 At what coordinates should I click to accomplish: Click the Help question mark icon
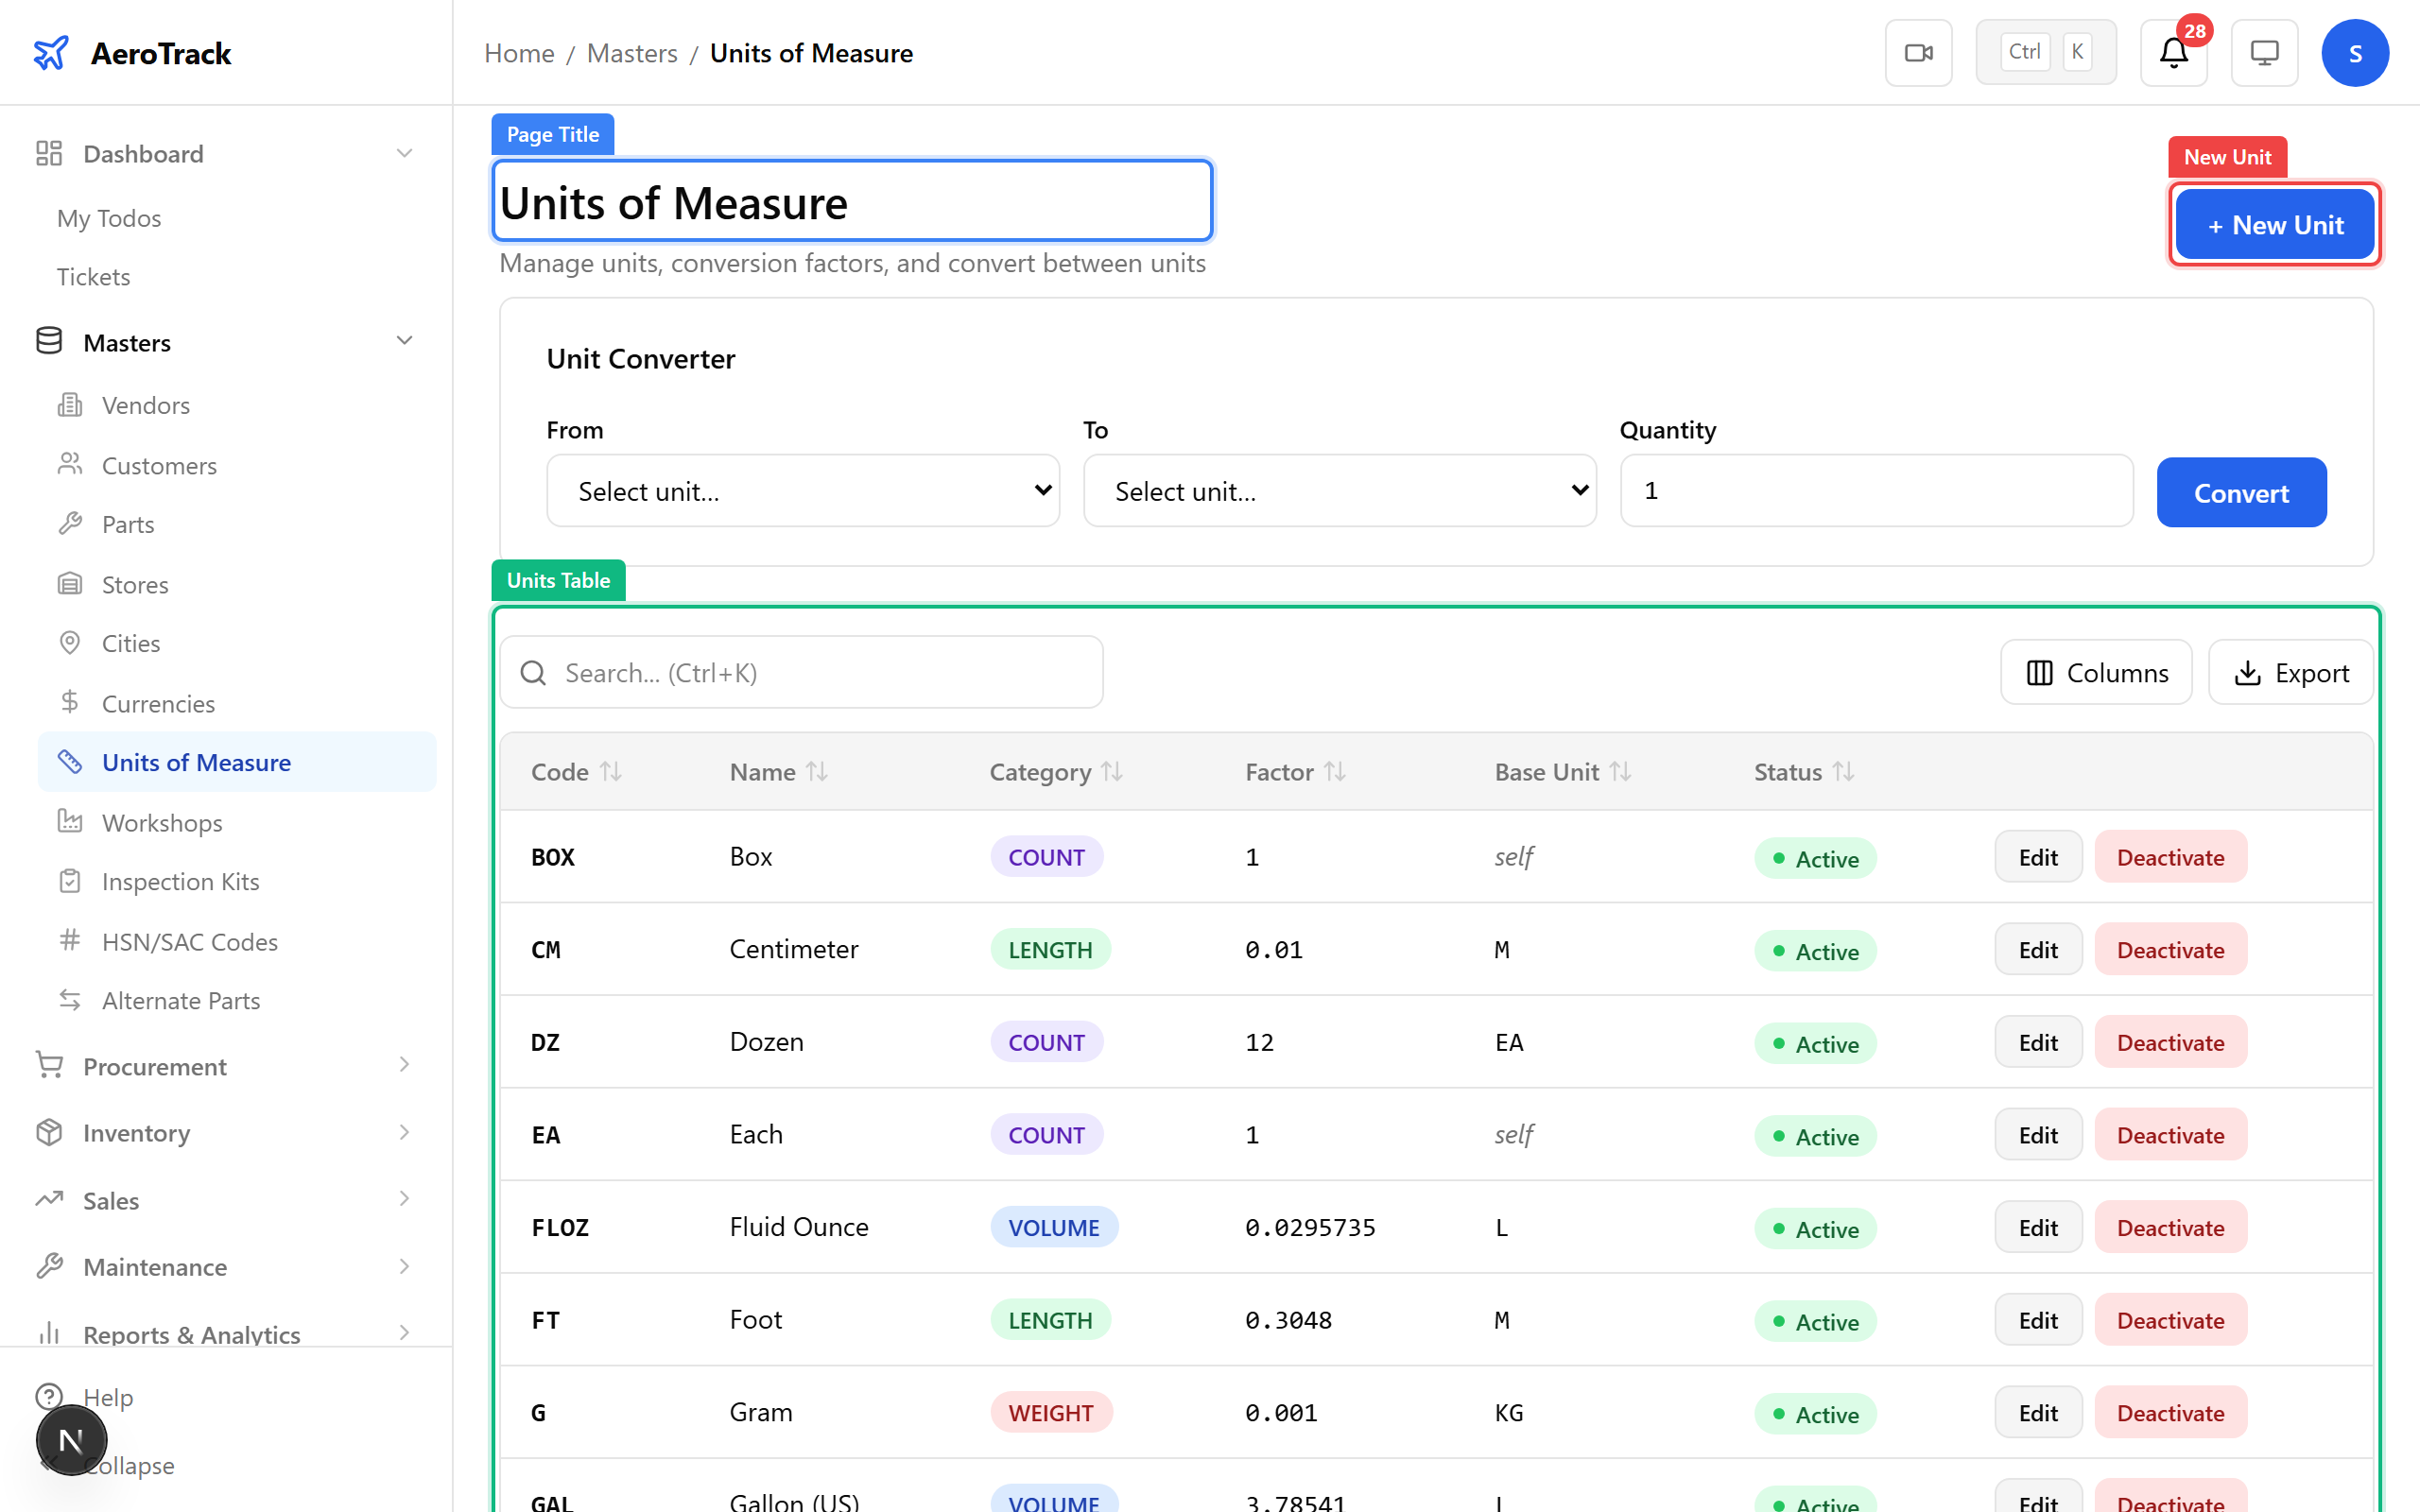tap(49, 1396)
